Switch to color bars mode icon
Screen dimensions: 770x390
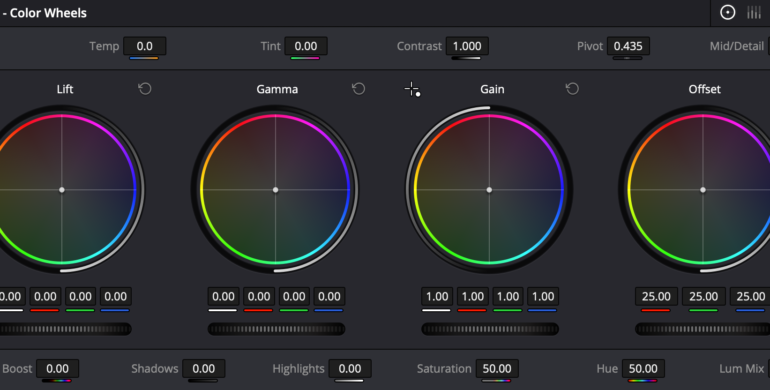754,13
